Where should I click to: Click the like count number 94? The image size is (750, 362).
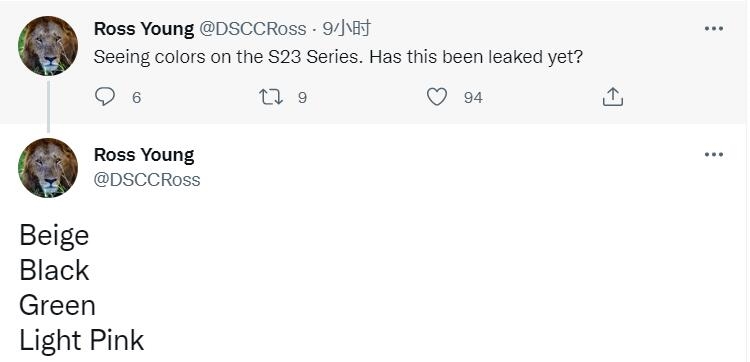(x=473, y=98)
